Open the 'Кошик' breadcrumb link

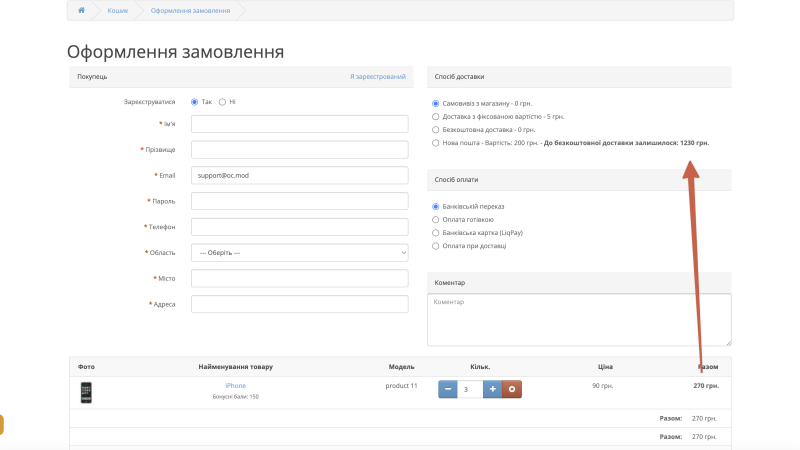click(x=118, y=10)
